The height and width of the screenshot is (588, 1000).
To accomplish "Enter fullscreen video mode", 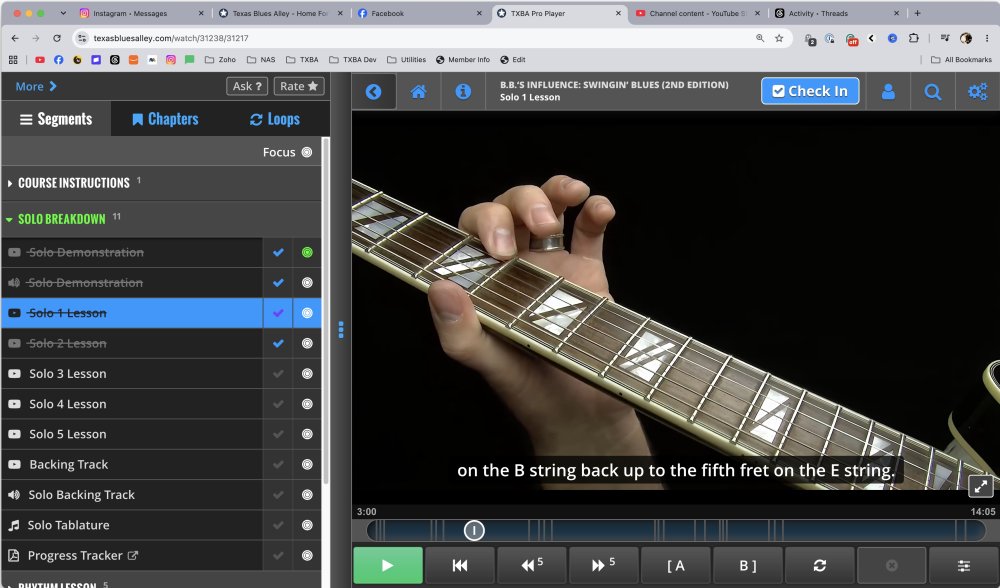I will pyautogui.click(x=981, y=487).
